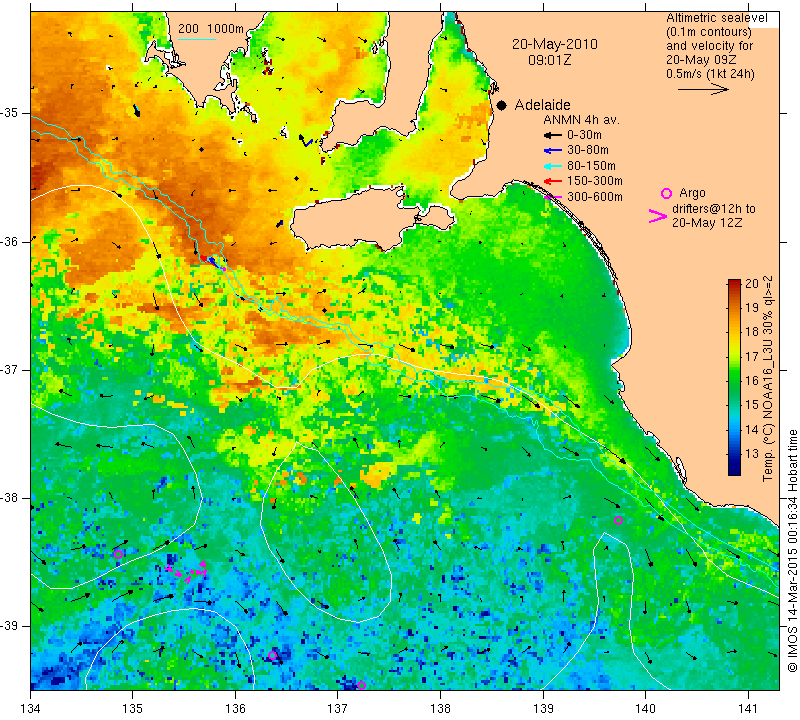Click the longitude axis label 134
This screenshot has height=720, width=800.
tap(31, 709)
